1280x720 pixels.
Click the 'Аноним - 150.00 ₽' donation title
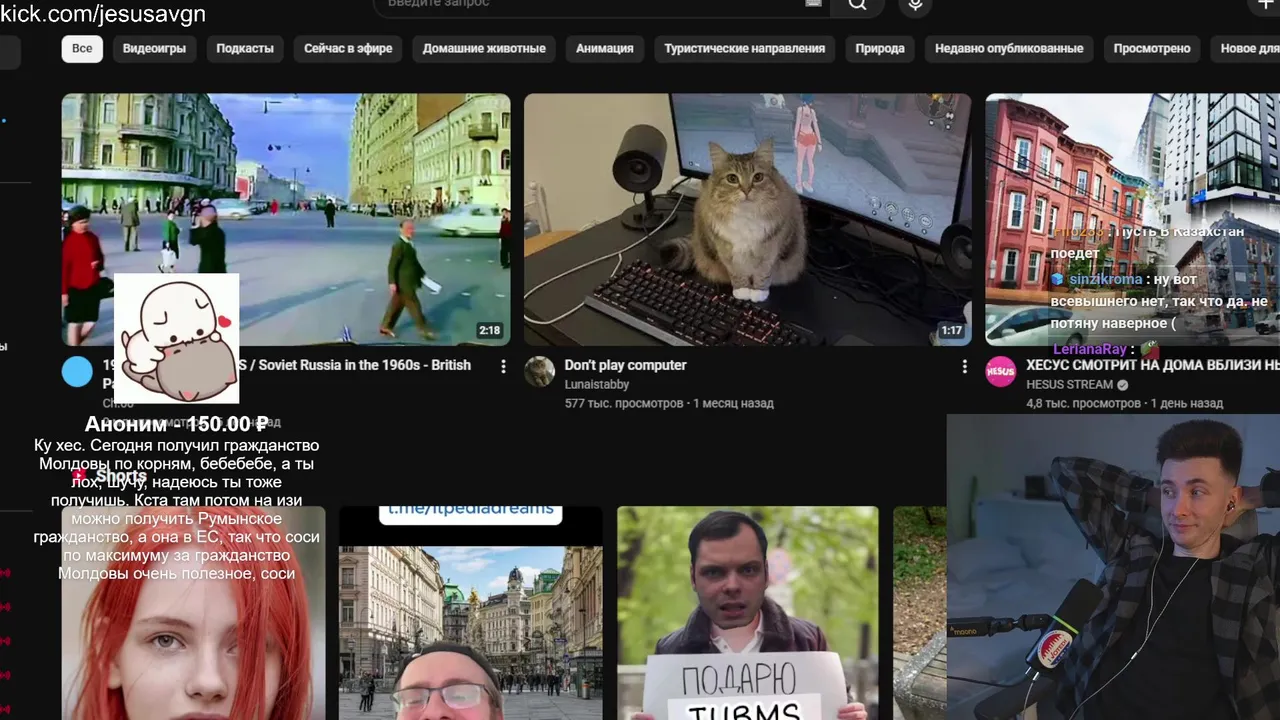point(176,424)
